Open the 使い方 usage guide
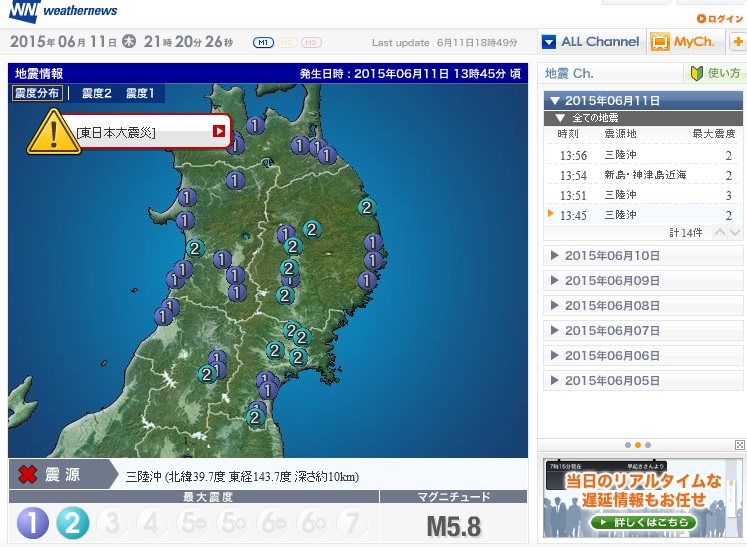This screenshot has width=747, height=547. pos(714,74)
